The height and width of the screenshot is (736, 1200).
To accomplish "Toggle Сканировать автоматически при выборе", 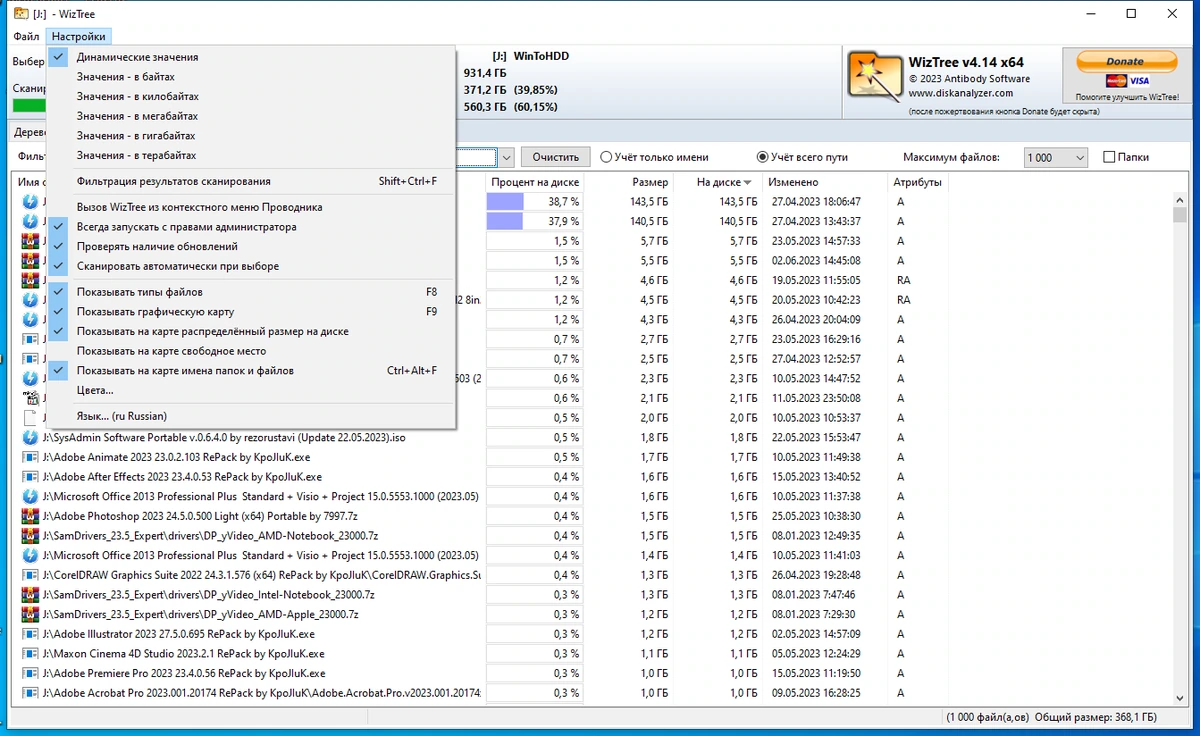I will (x=251, y=266).
